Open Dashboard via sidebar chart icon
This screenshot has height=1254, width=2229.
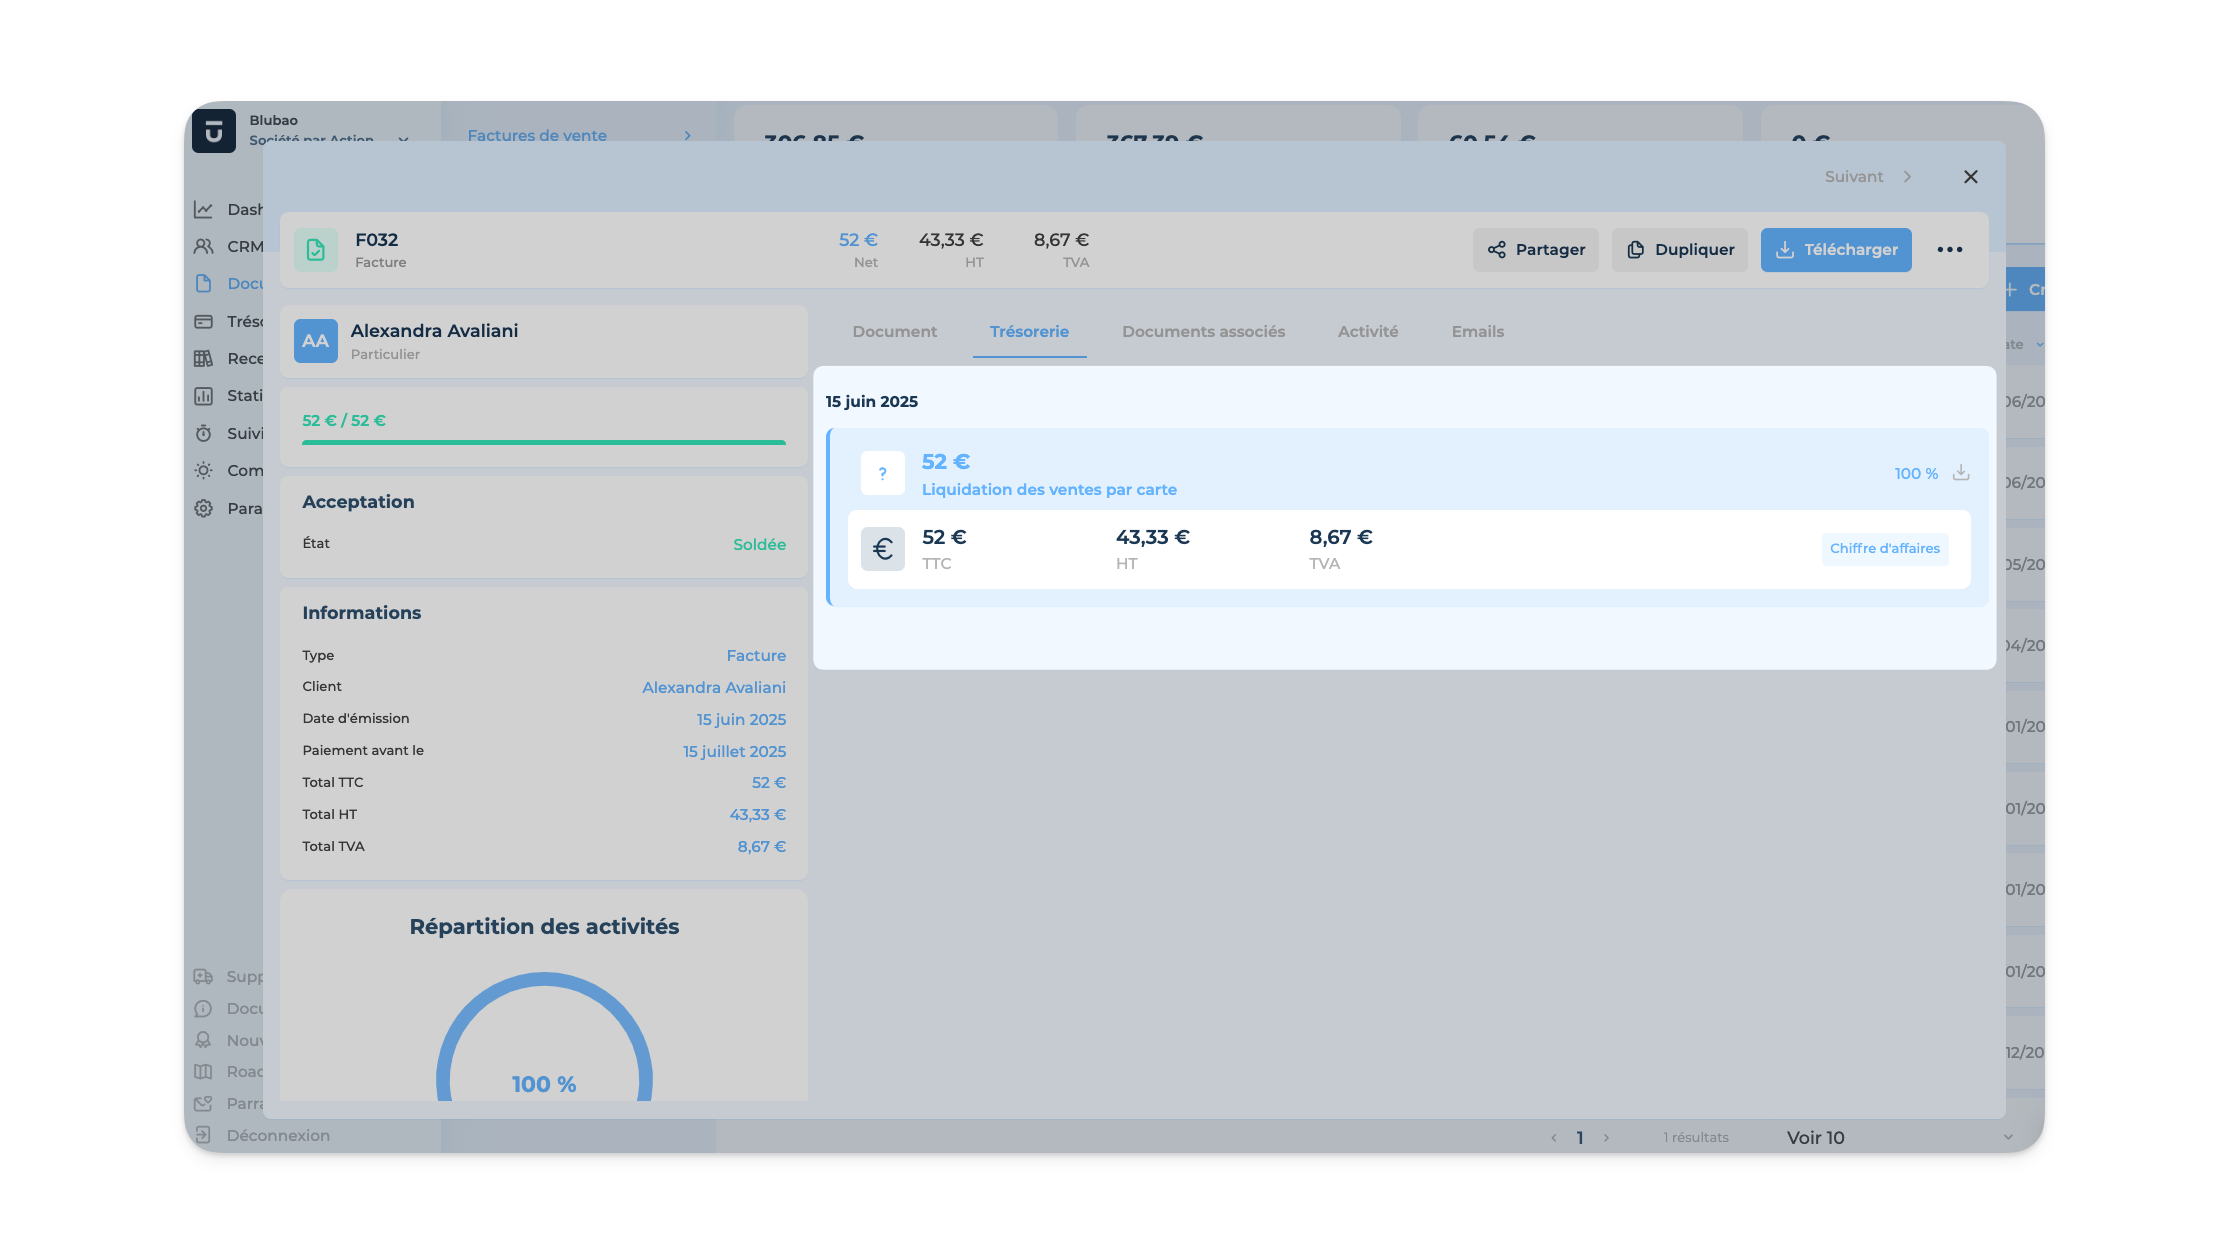click(x=204, y=210)
